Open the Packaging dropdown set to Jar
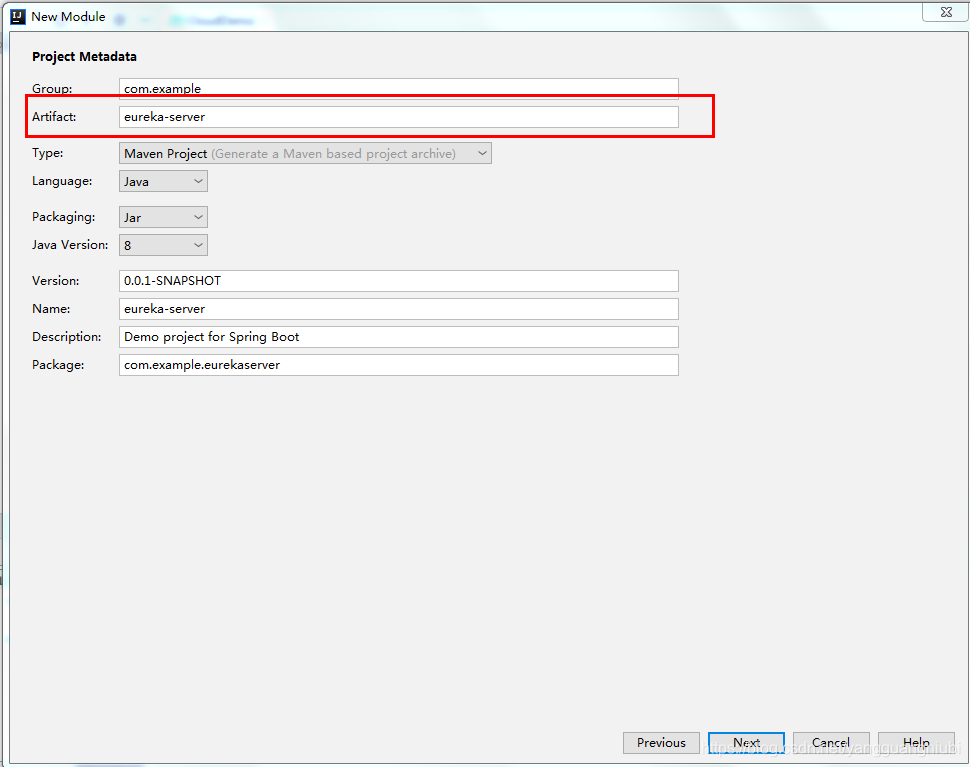 tap(163, 217)
